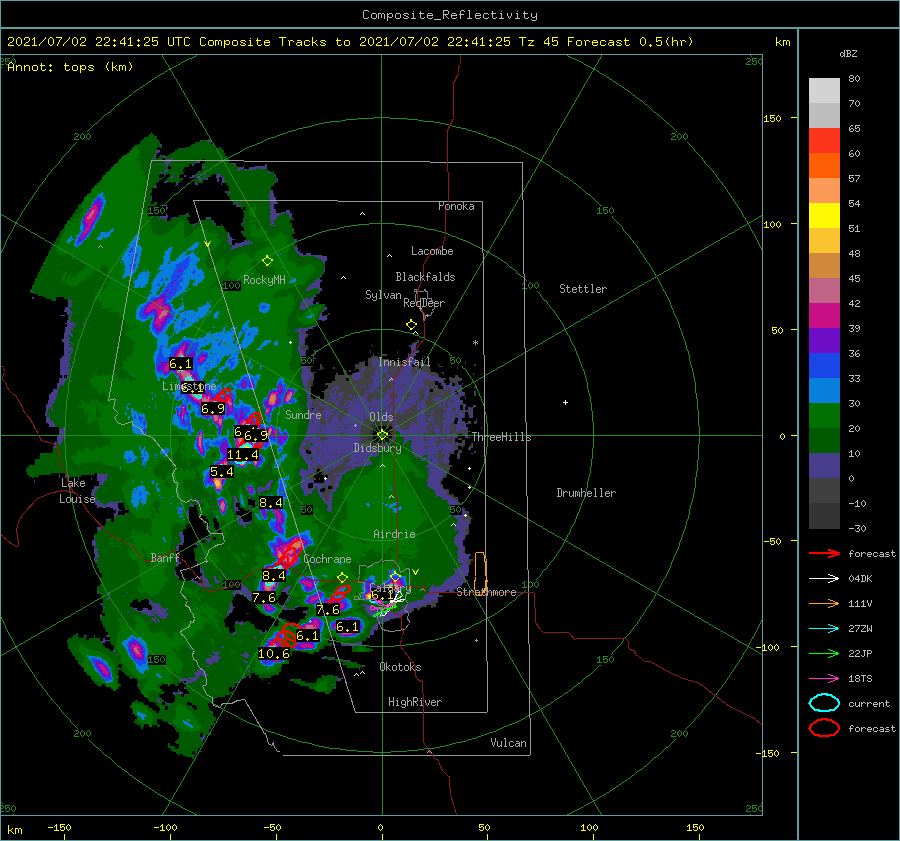Image resolution: width=900 pixels, height=841 pixels.
Task: Click the storm top label 11.4
Action: click(x=243, y=455)
